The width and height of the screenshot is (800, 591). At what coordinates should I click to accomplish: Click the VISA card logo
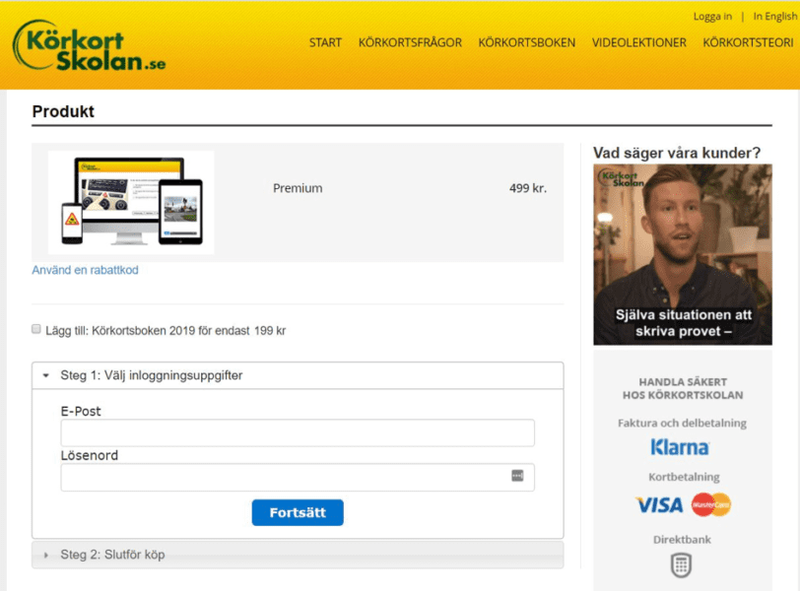(x=659, y=505)
